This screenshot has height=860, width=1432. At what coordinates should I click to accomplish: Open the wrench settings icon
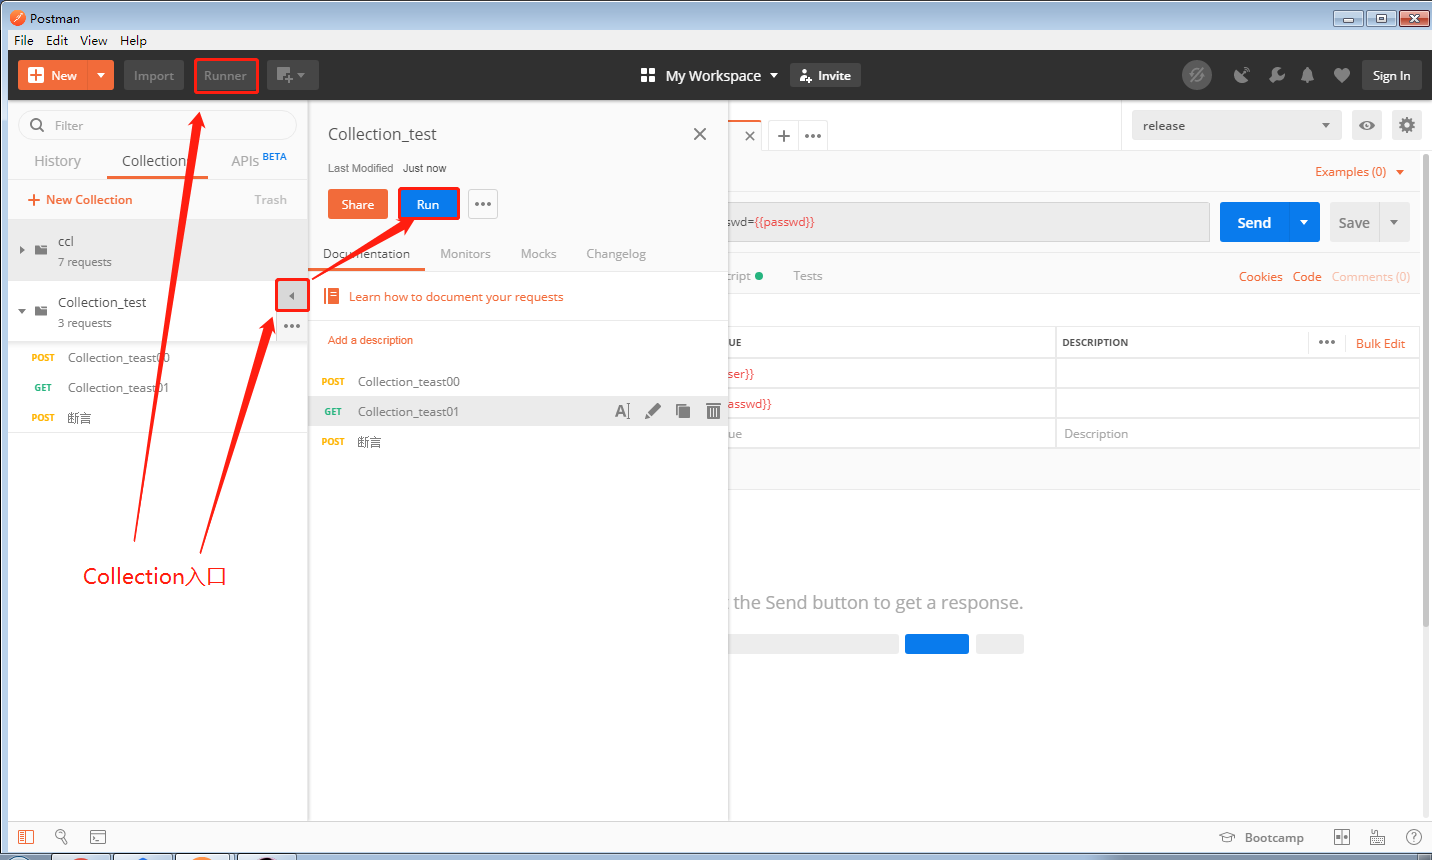(1276, 75)
